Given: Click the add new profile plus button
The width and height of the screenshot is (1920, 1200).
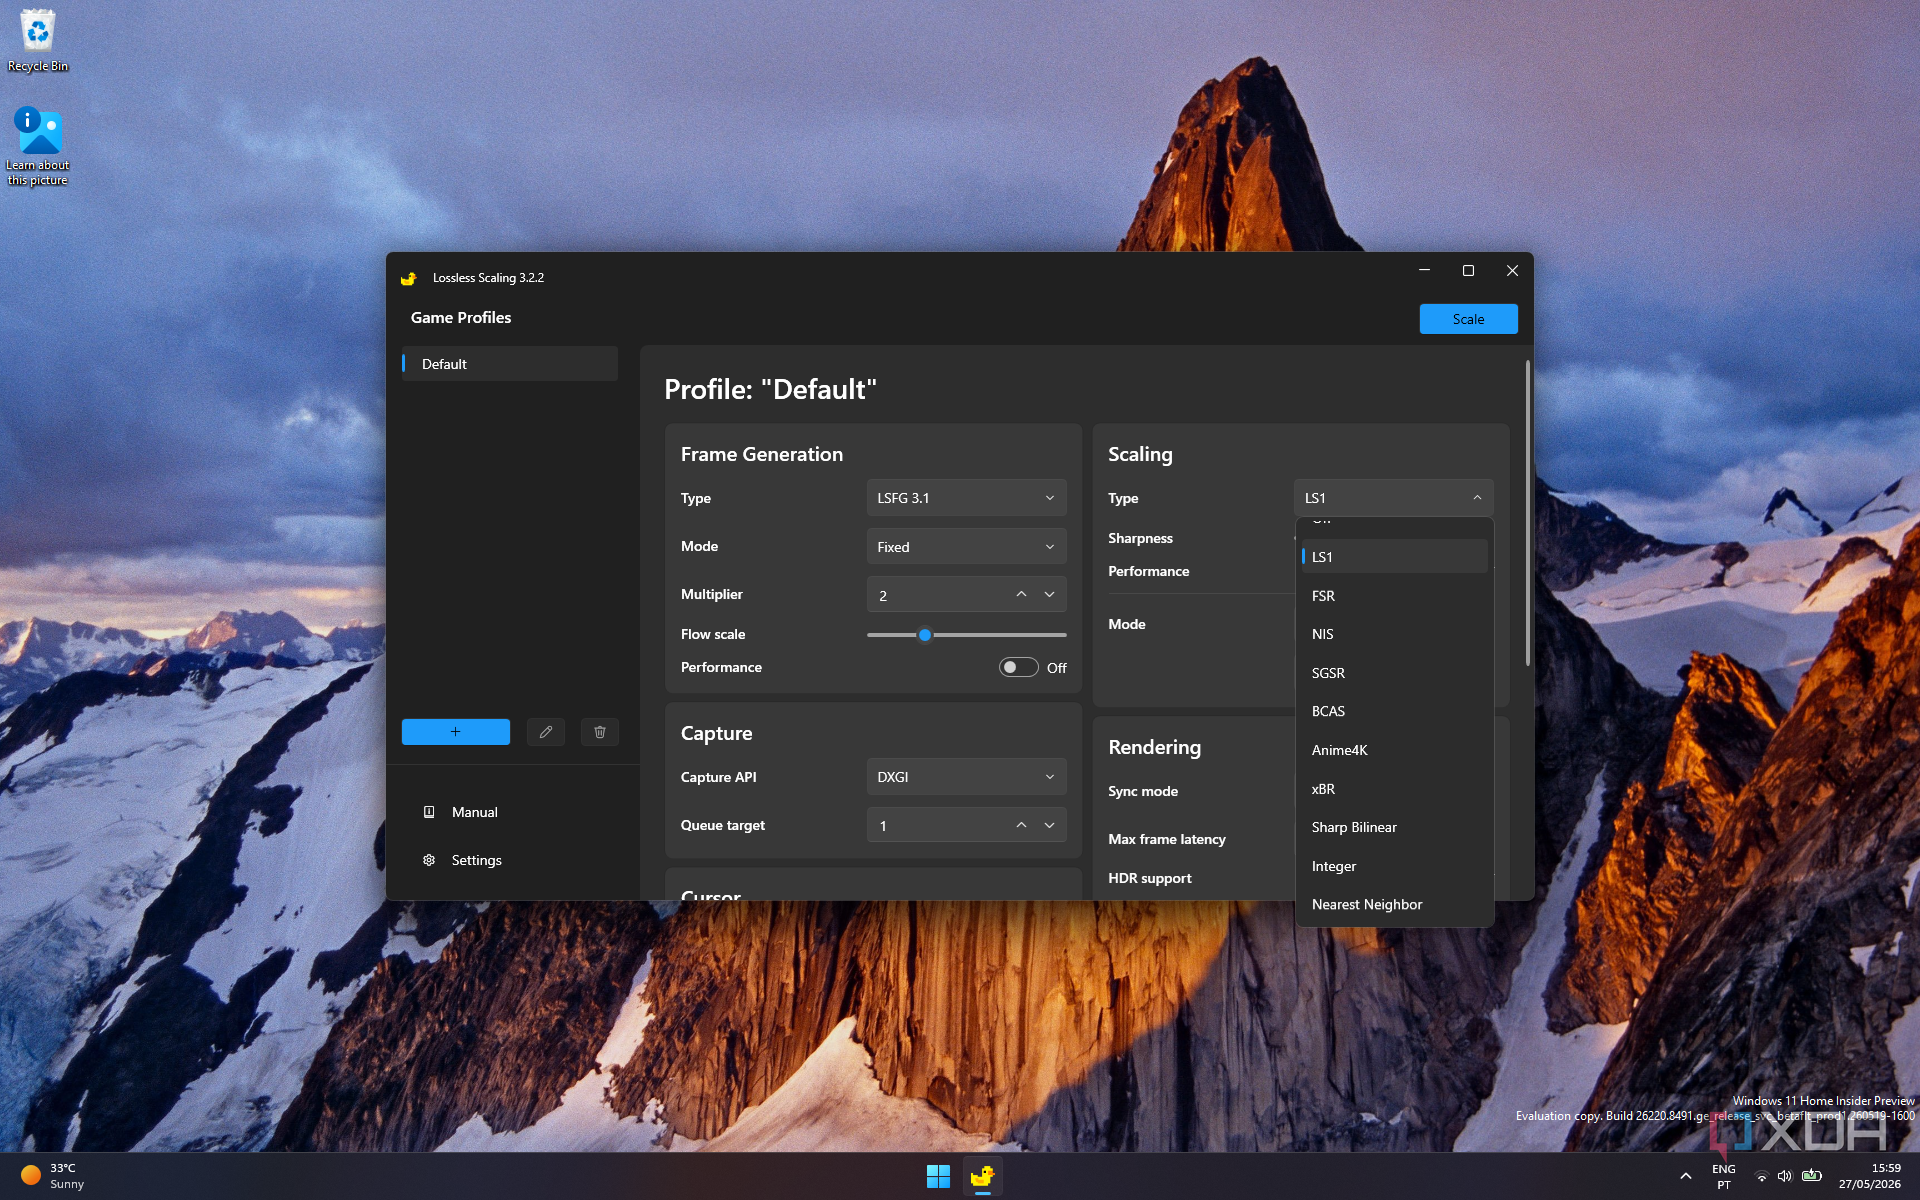Looking at the screenshot, I should (455, 732).
